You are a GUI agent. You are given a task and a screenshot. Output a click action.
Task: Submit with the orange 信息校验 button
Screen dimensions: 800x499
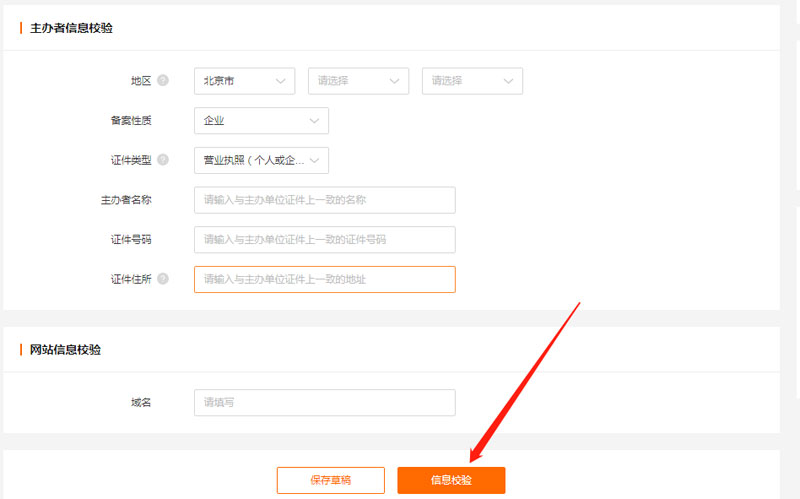point(451,480)
